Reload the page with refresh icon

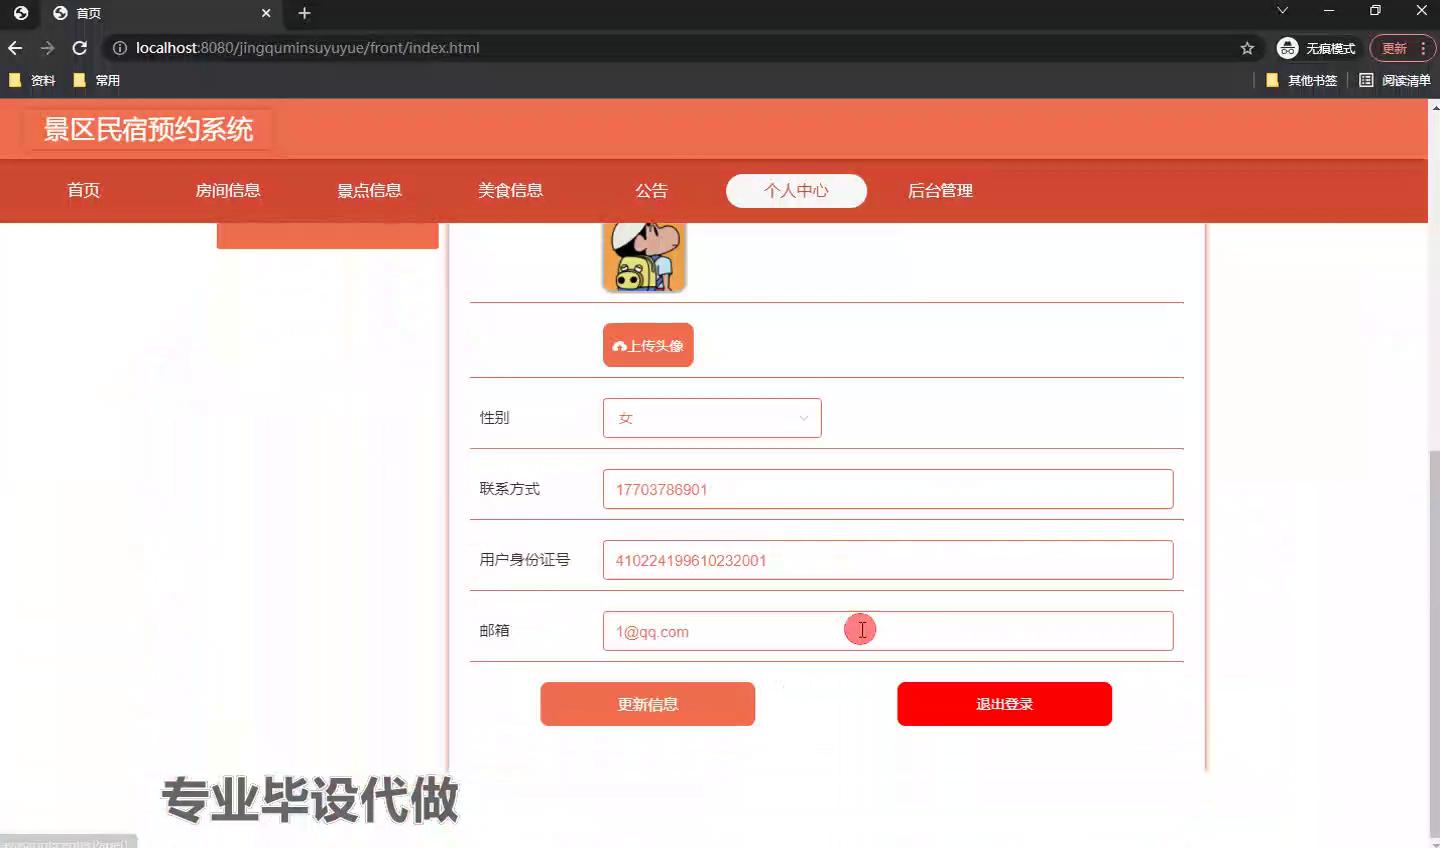[x=80, y=48]
